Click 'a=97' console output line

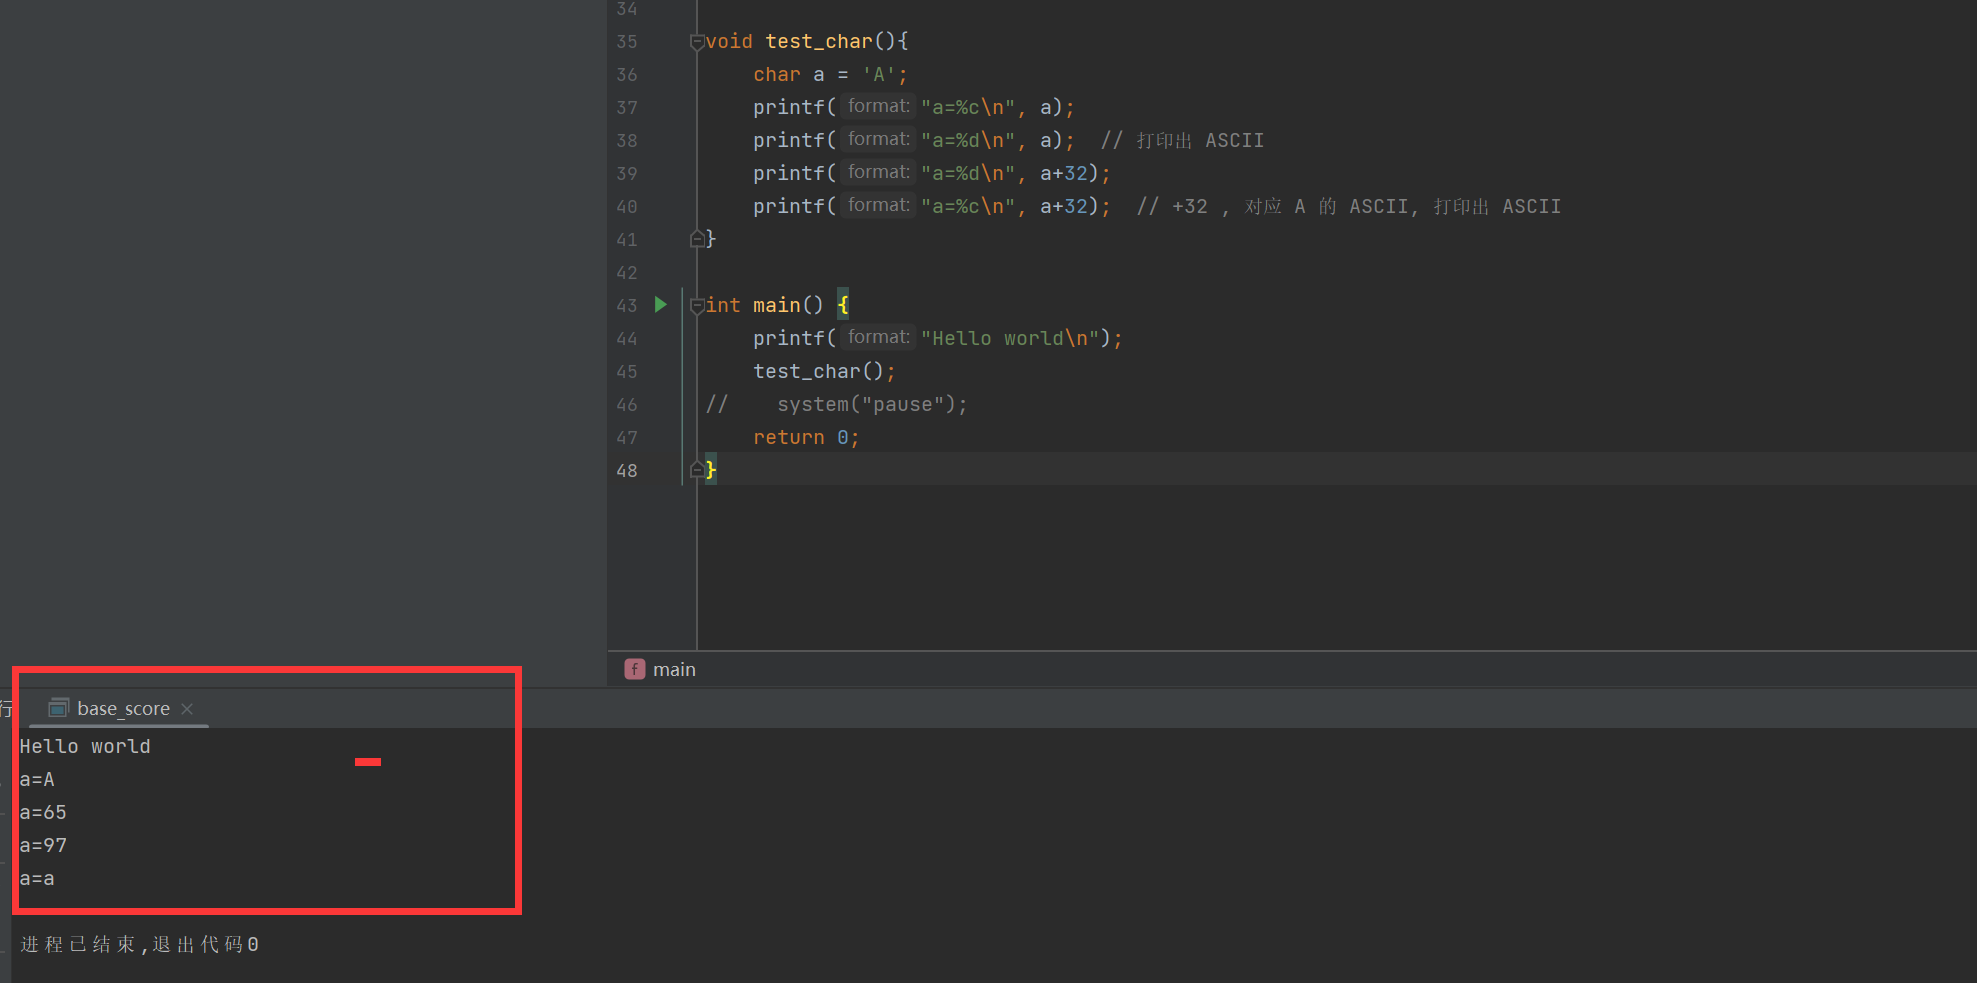coord(43,845)
